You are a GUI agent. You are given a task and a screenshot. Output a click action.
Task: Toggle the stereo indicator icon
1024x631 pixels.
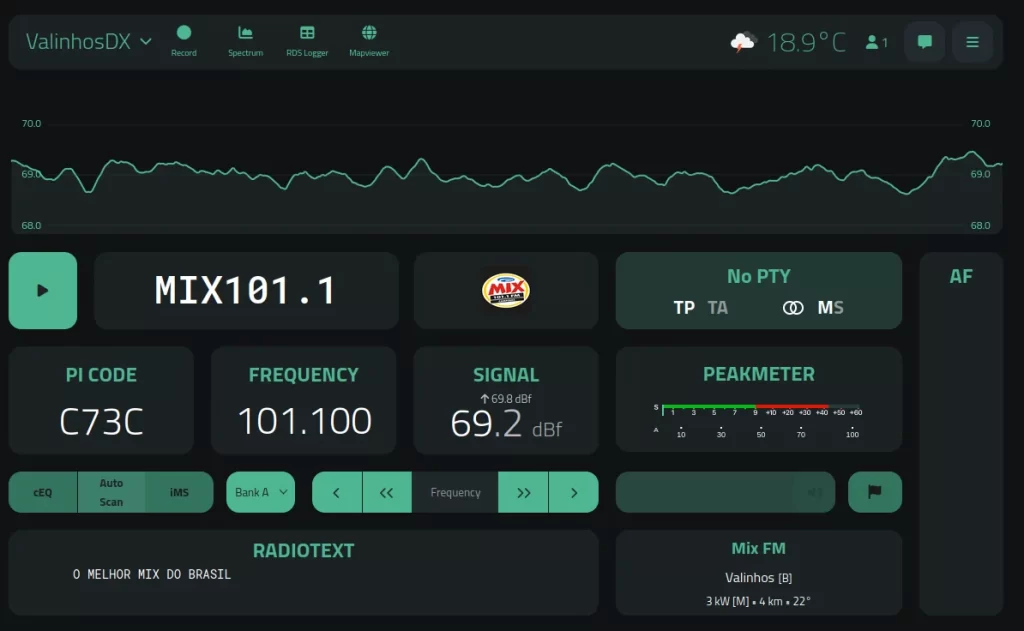click(793, 308)
